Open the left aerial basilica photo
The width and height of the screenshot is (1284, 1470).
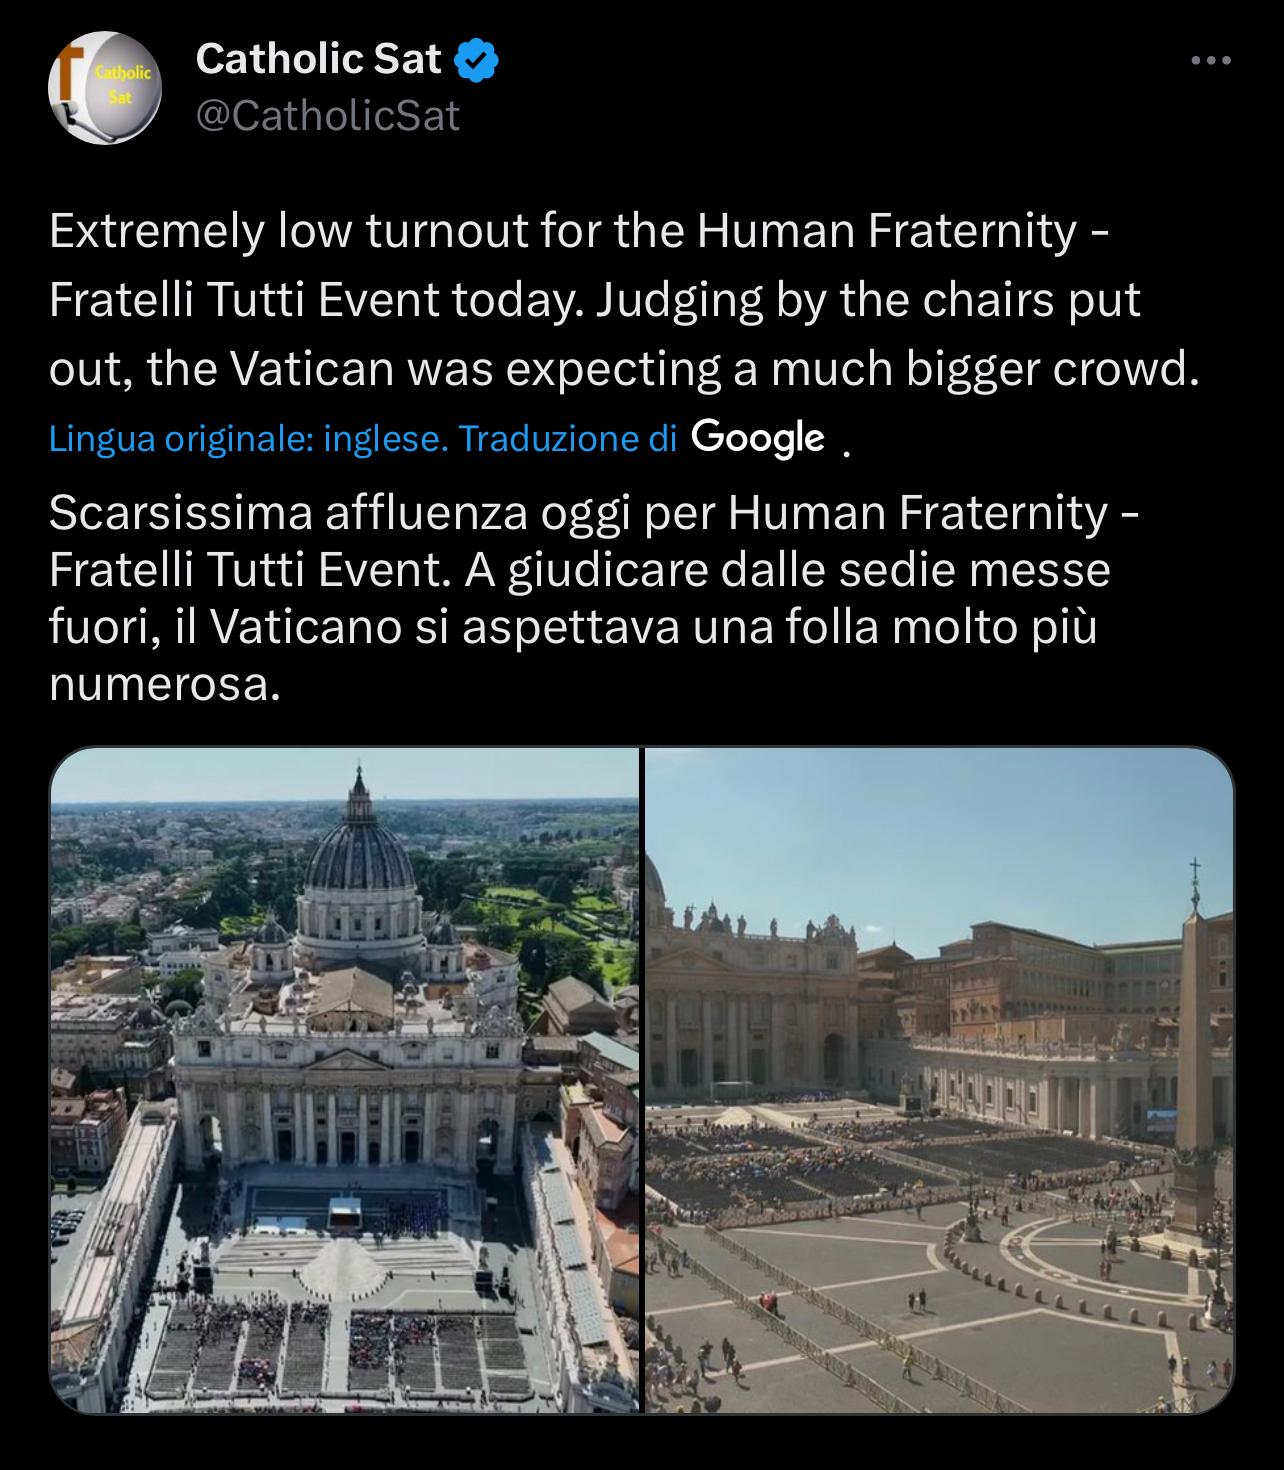click(344, 1079)
